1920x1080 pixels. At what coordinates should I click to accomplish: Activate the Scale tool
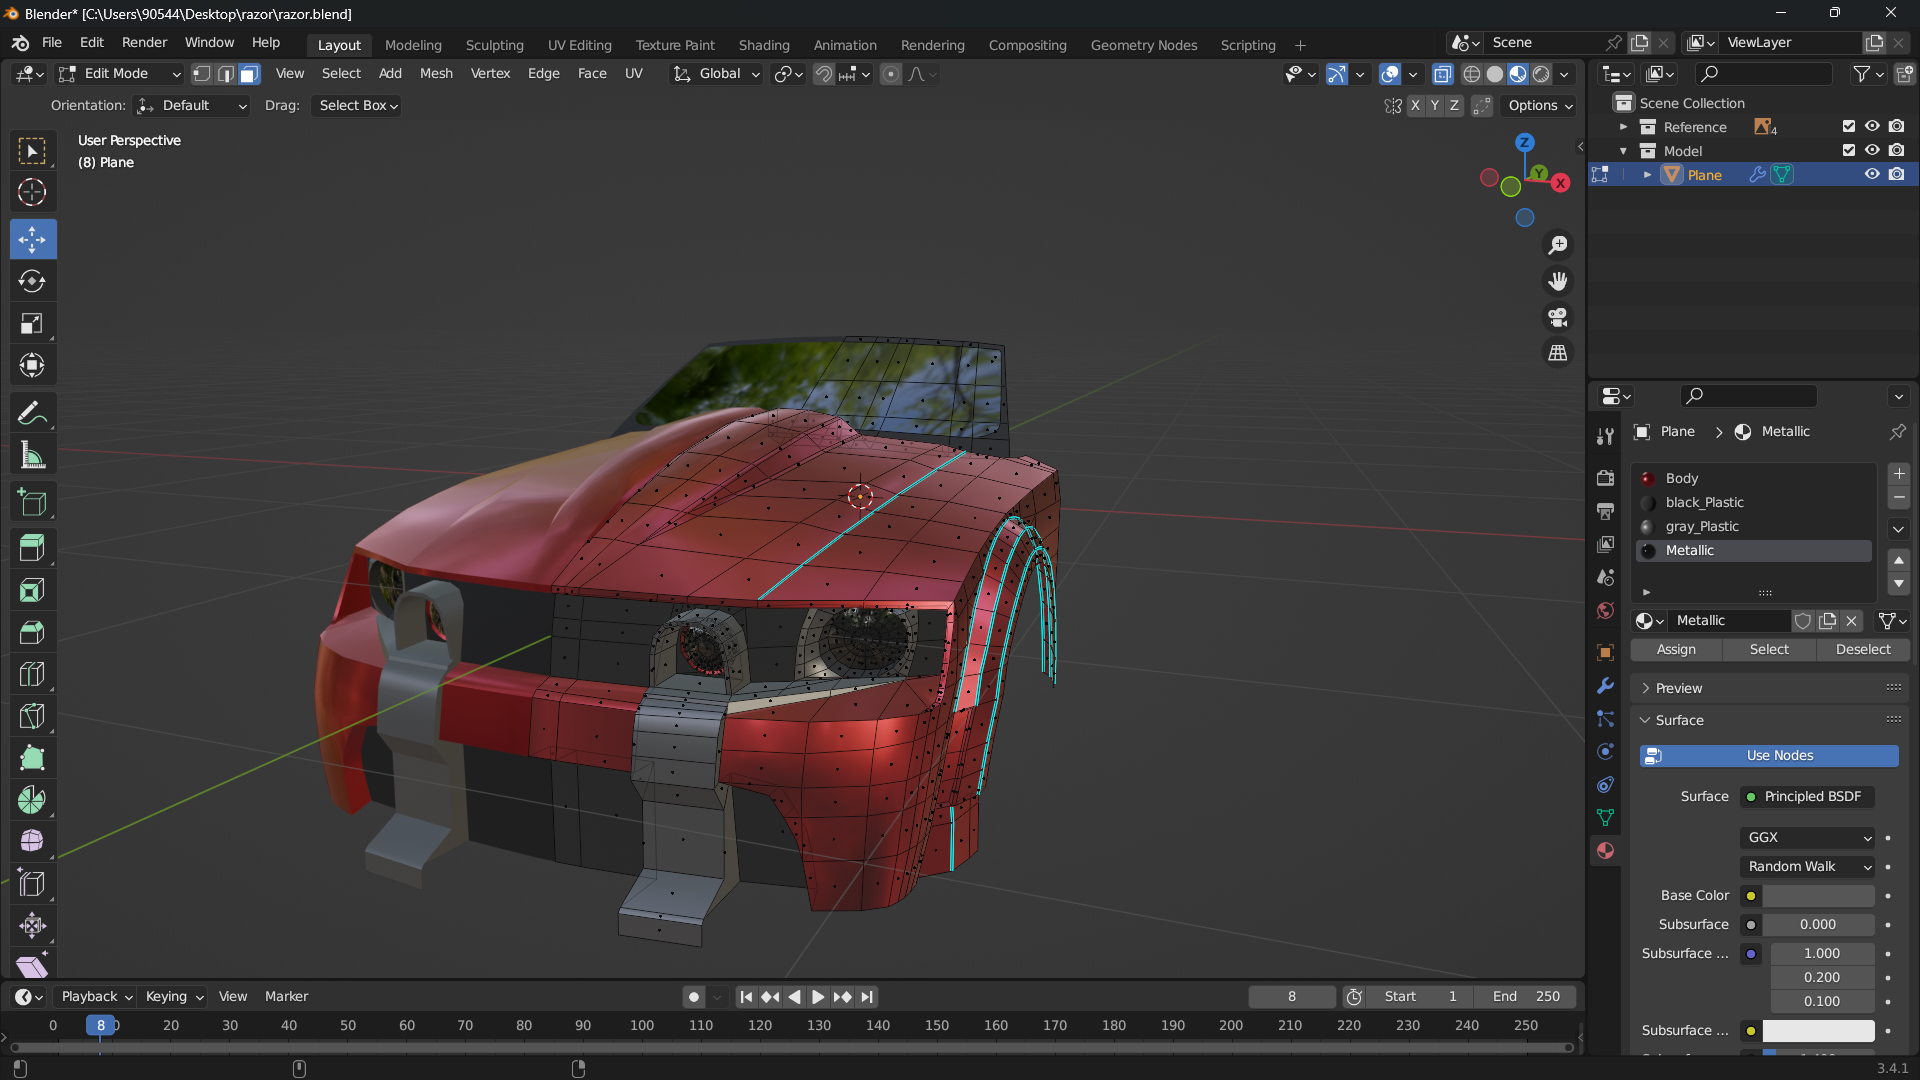pyautogui.click(x=32, y=323)
